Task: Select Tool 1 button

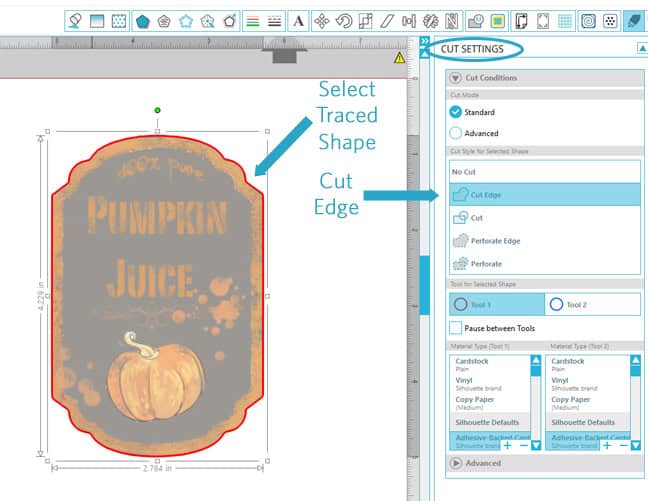Action: tap(497, 304)
